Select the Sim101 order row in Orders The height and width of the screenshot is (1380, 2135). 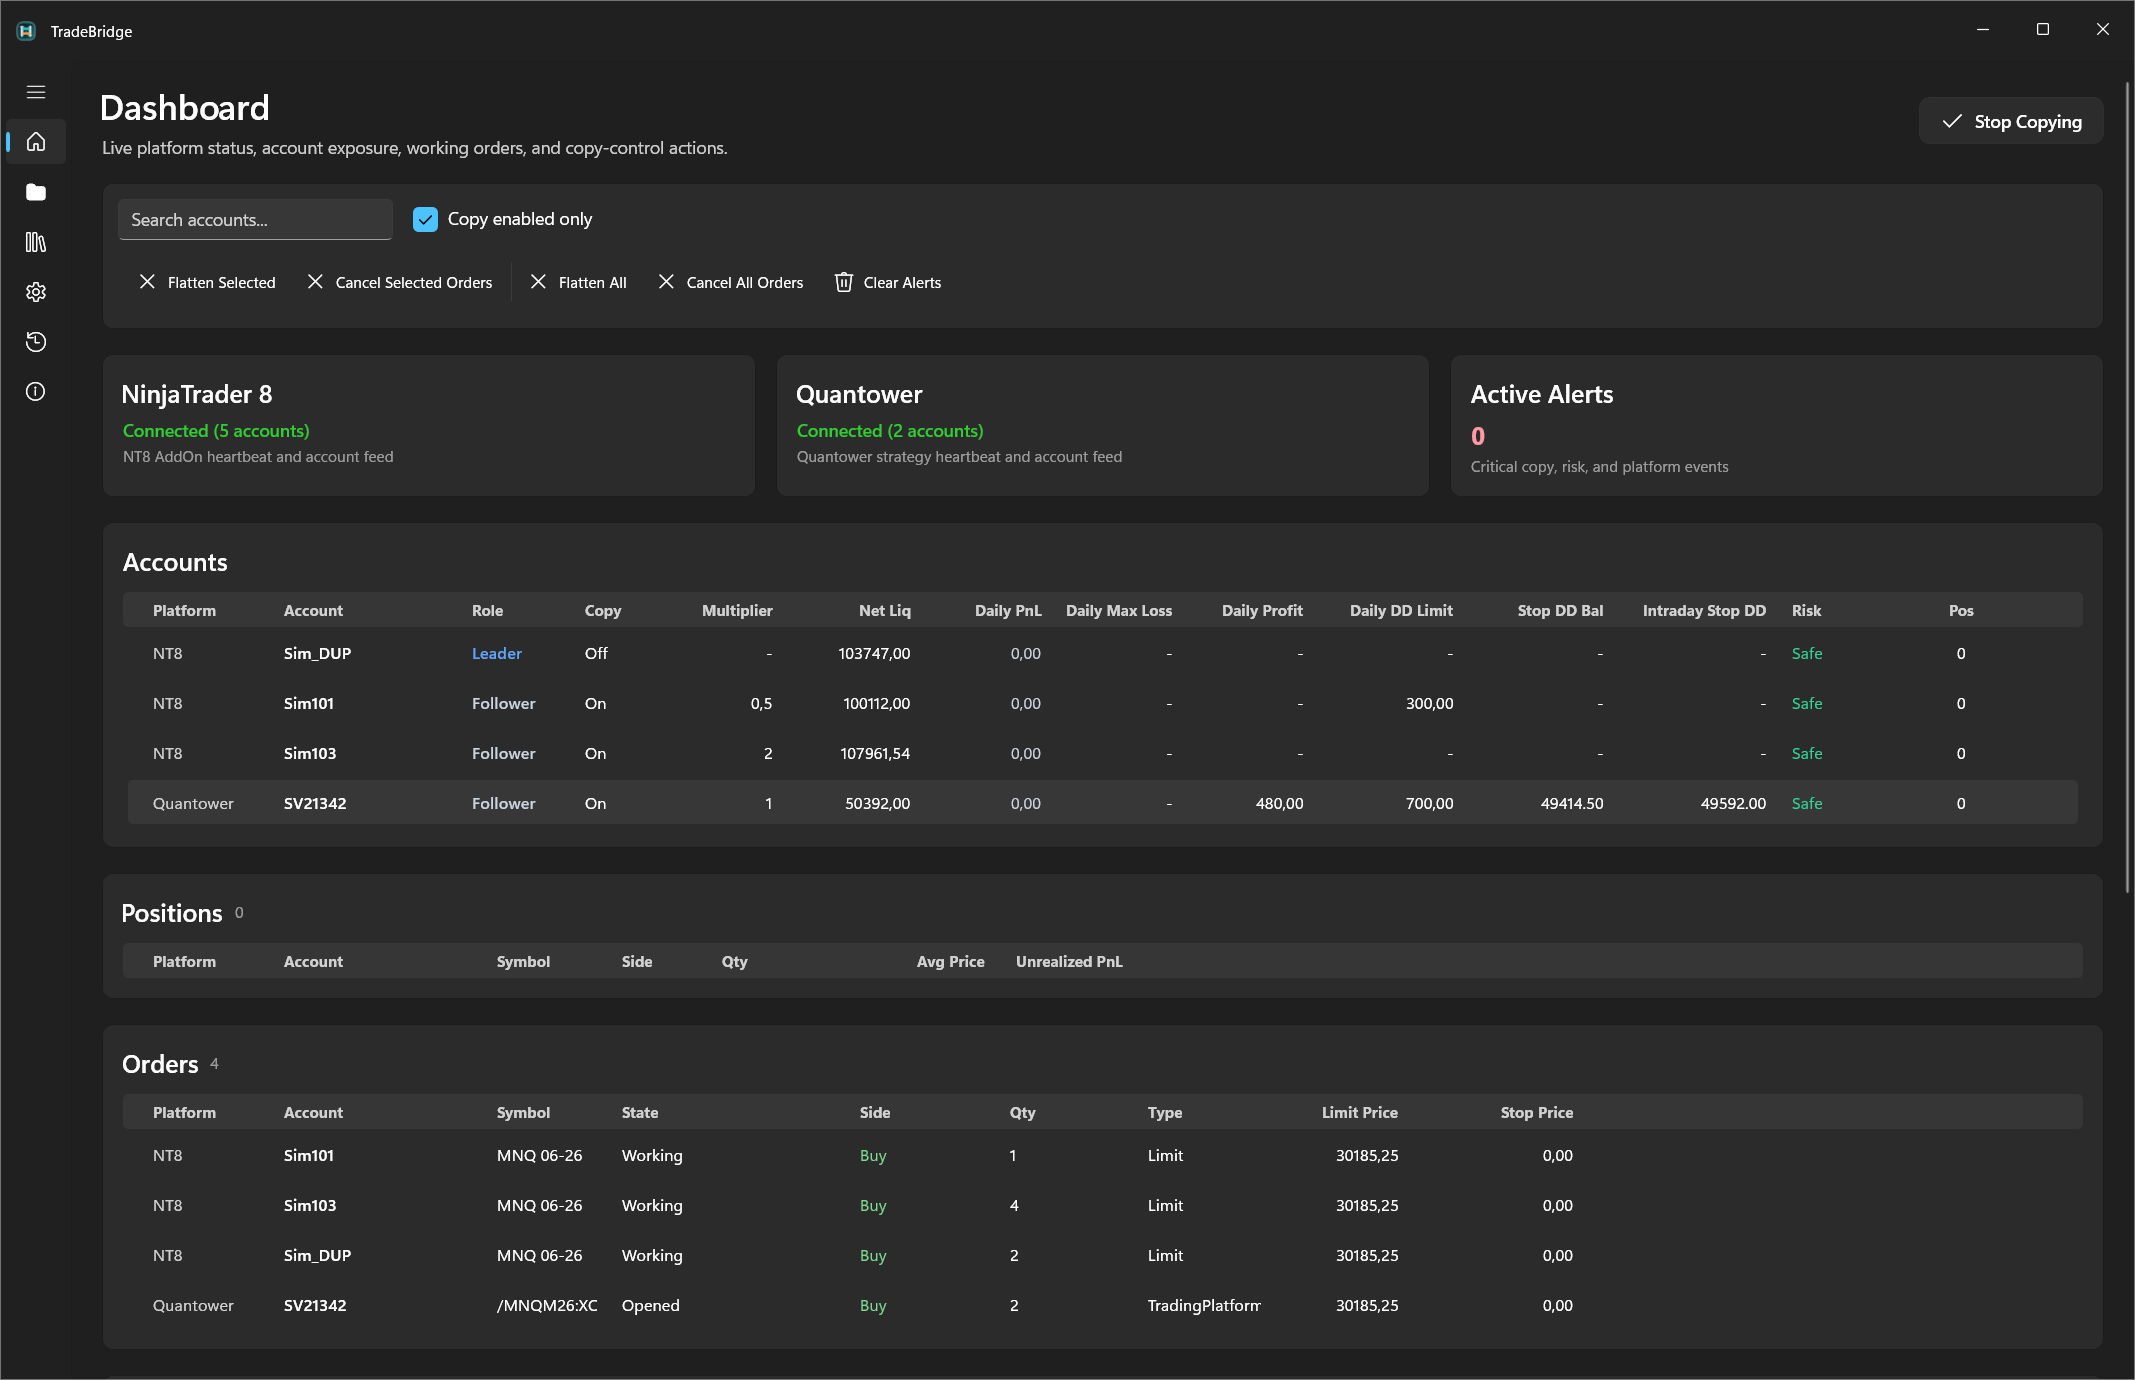1103,1155
